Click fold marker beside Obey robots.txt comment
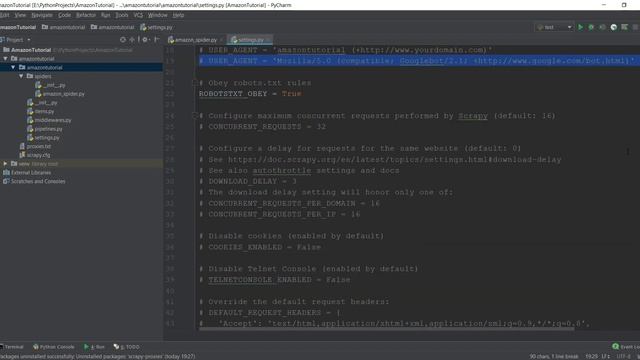 195,83
